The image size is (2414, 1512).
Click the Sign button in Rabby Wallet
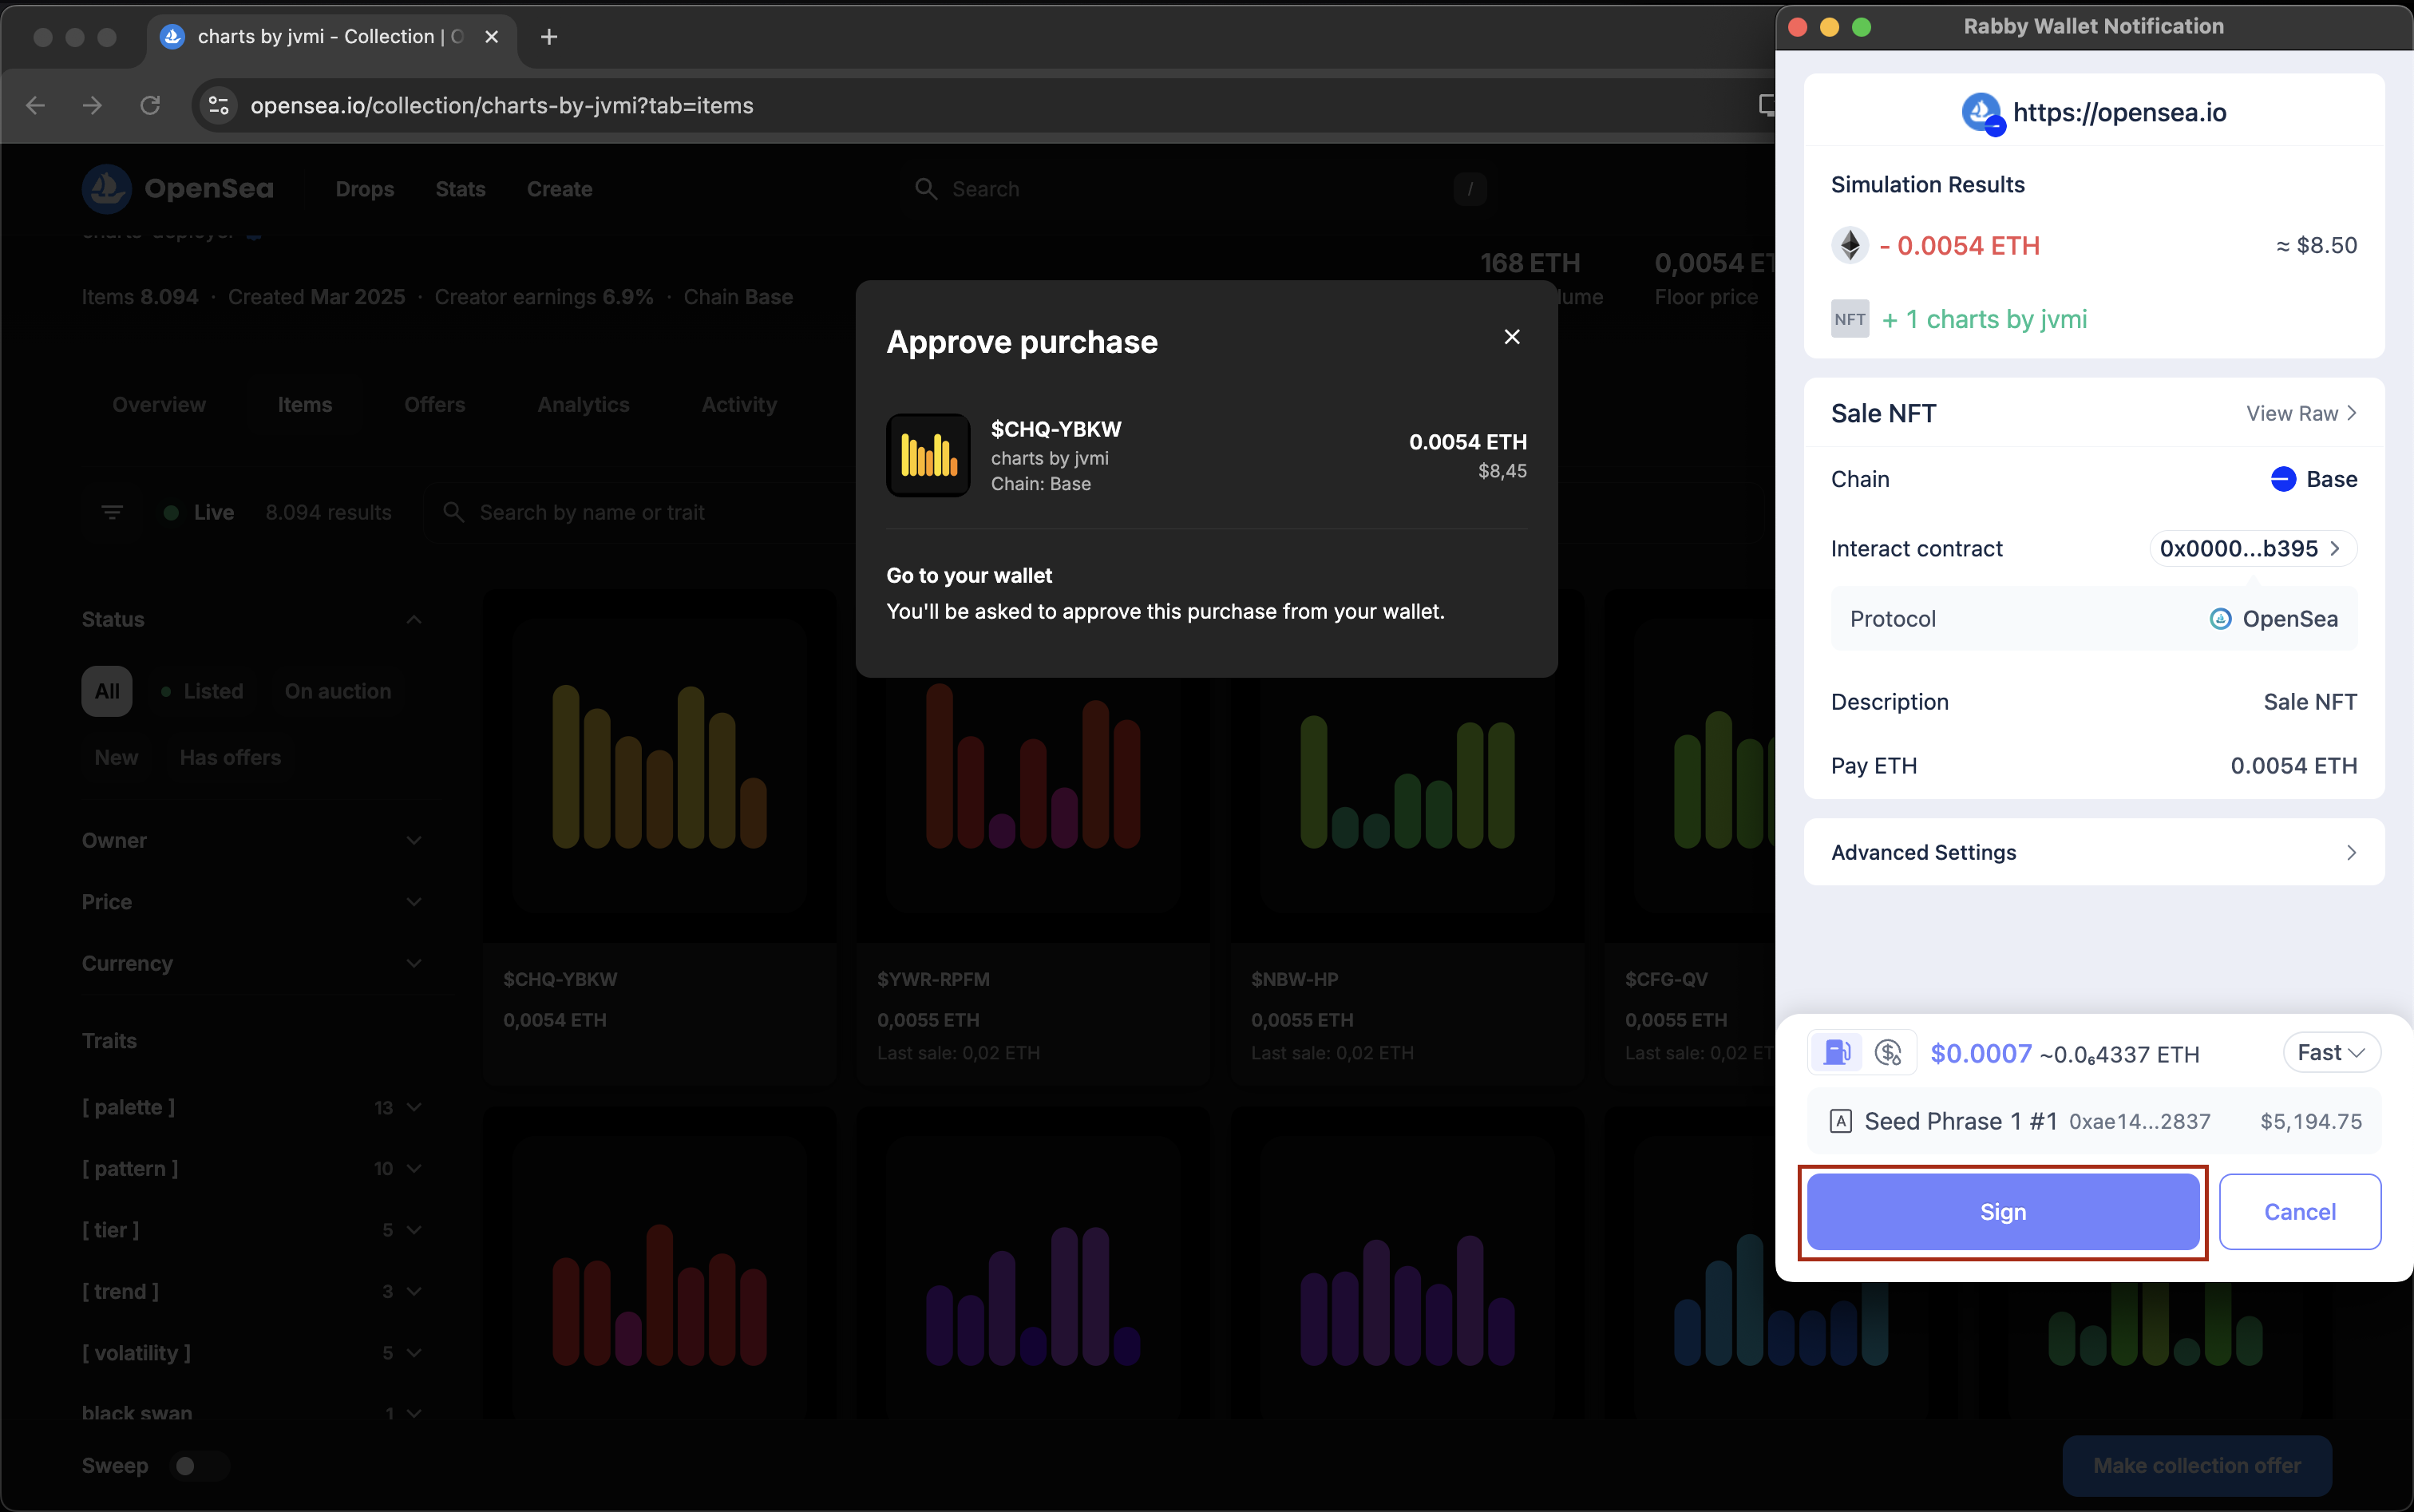pos(2002,1211)
